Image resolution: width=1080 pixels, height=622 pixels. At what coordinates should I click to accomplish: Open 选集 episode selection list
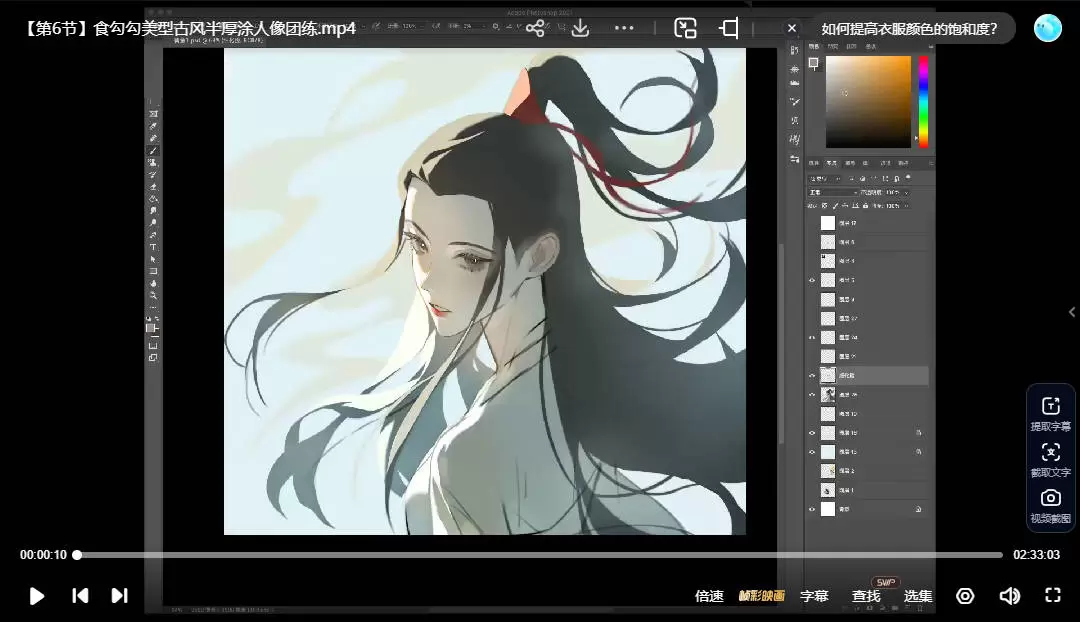(x=918, y=596)
